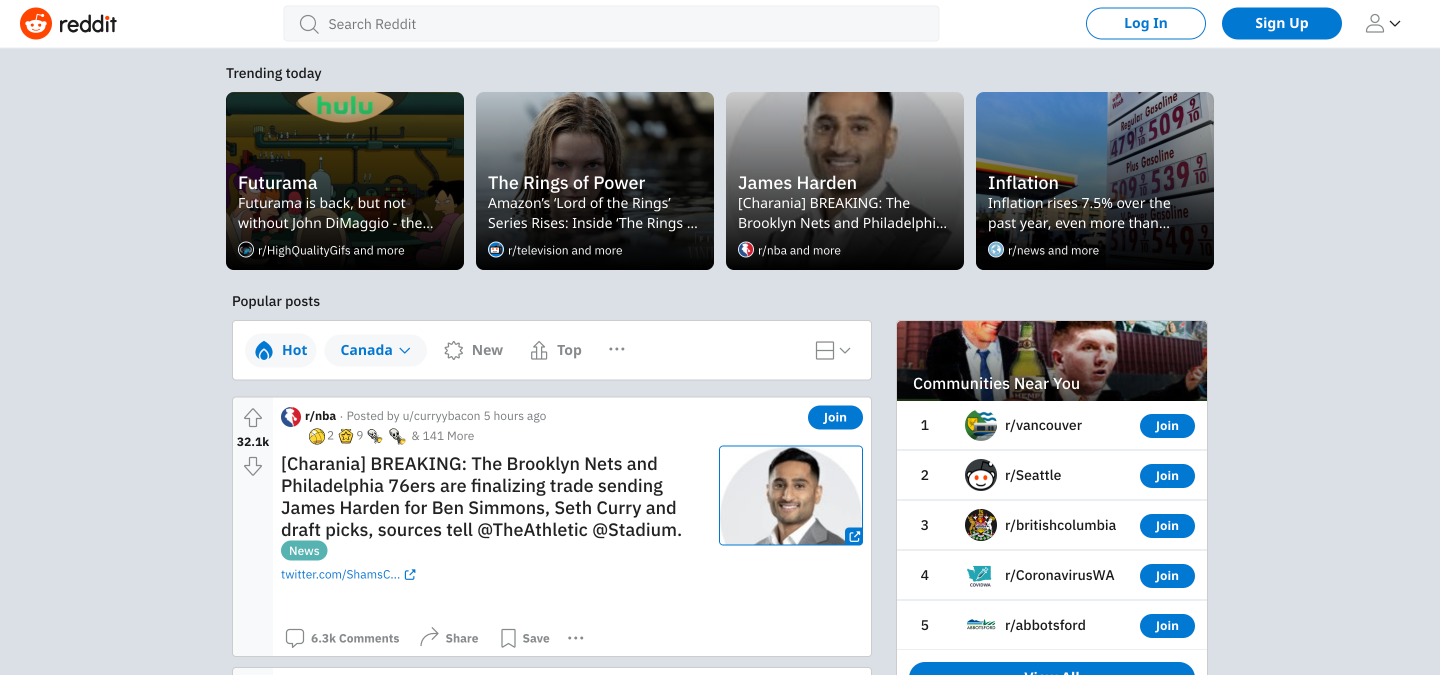
Task: Show more sort options ellipsis
Action: [x=617, y=349]
